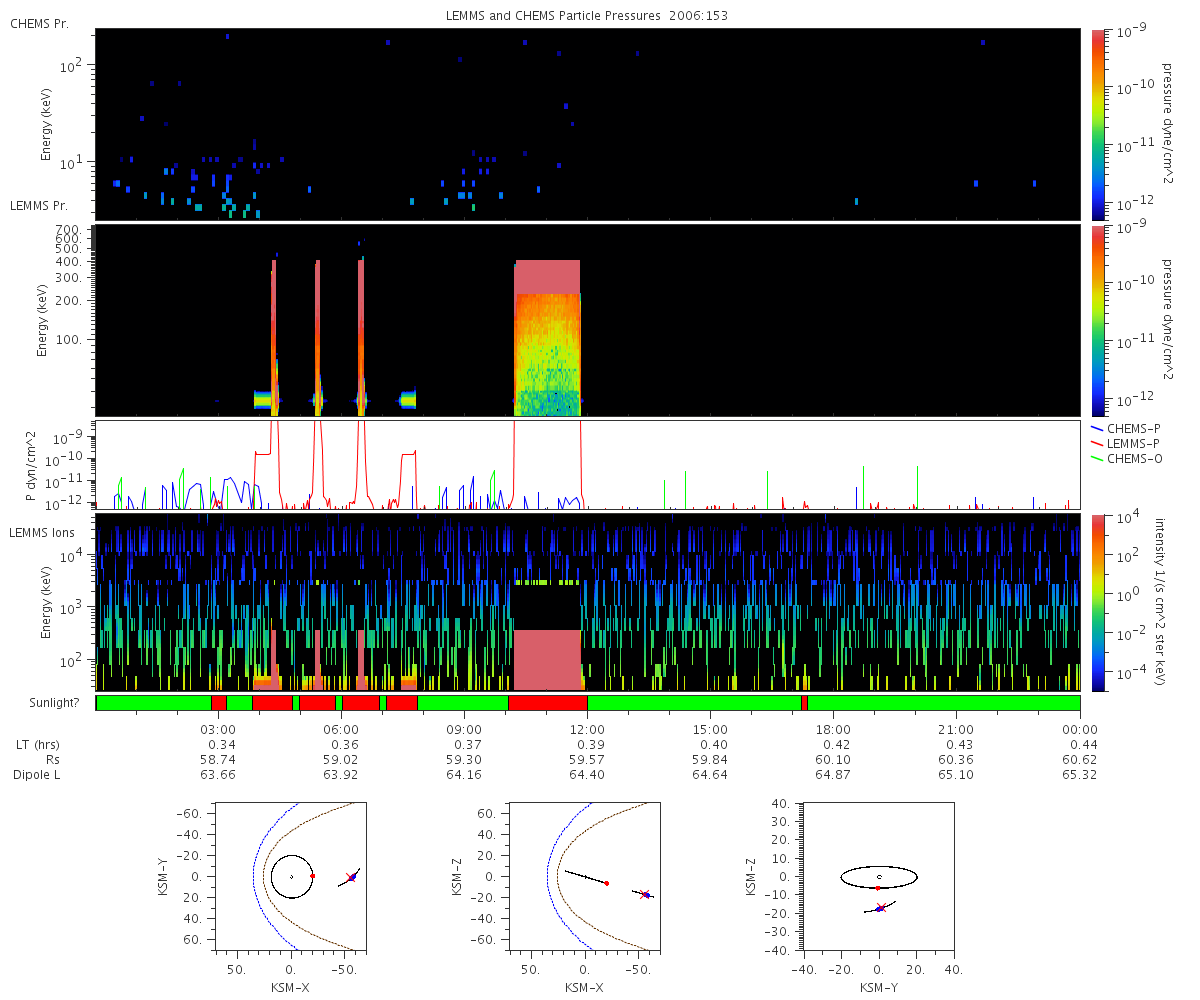Click spacecraft cross marker in KSM-X/KSM-Z plot
The image size is (1200, 1000).
coord(645,894)
